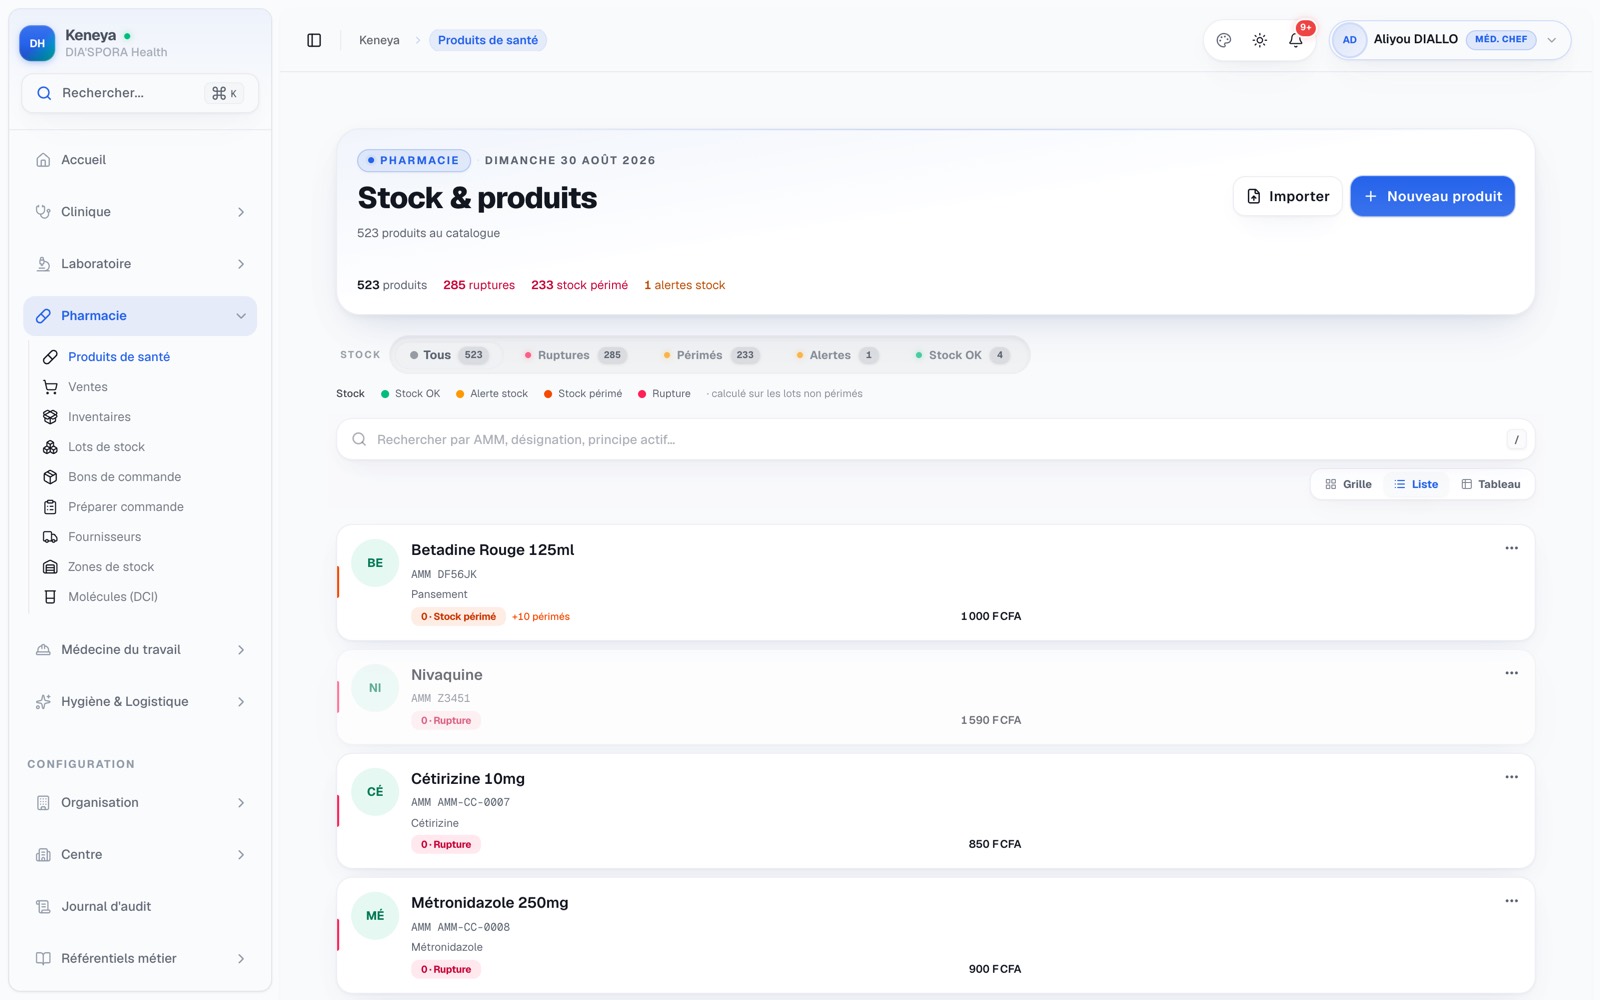Image resolution: width=1600 pixels, height=1000 pixels.
Task: Open Journal d'audit
Action: [x=140, y=907]
